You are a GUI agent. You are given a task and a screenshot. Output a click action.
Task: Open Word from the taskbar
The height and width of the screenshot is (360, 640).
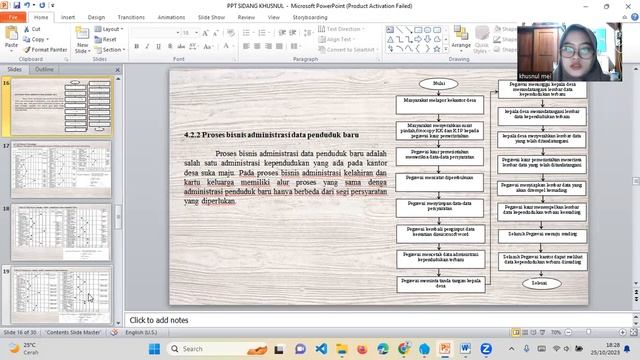[465, 349]
